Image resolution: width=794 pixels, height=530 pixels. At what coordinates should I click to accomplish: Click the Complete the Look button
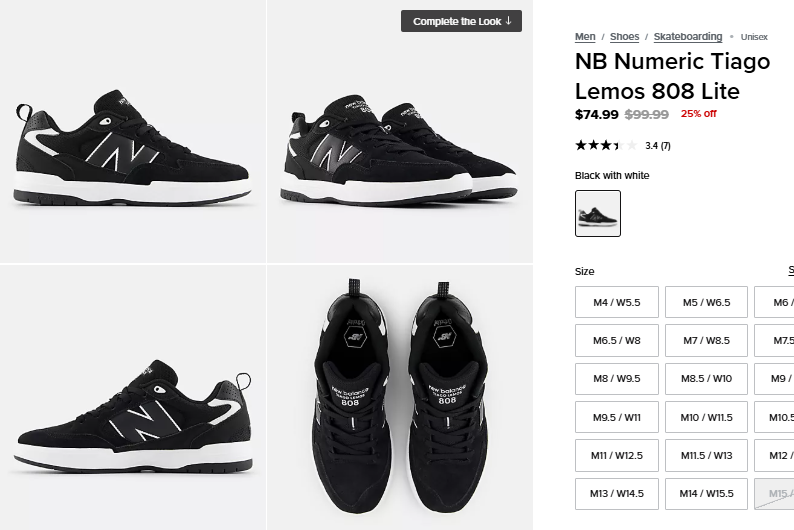pyautogui.click(x=461, y=21)
